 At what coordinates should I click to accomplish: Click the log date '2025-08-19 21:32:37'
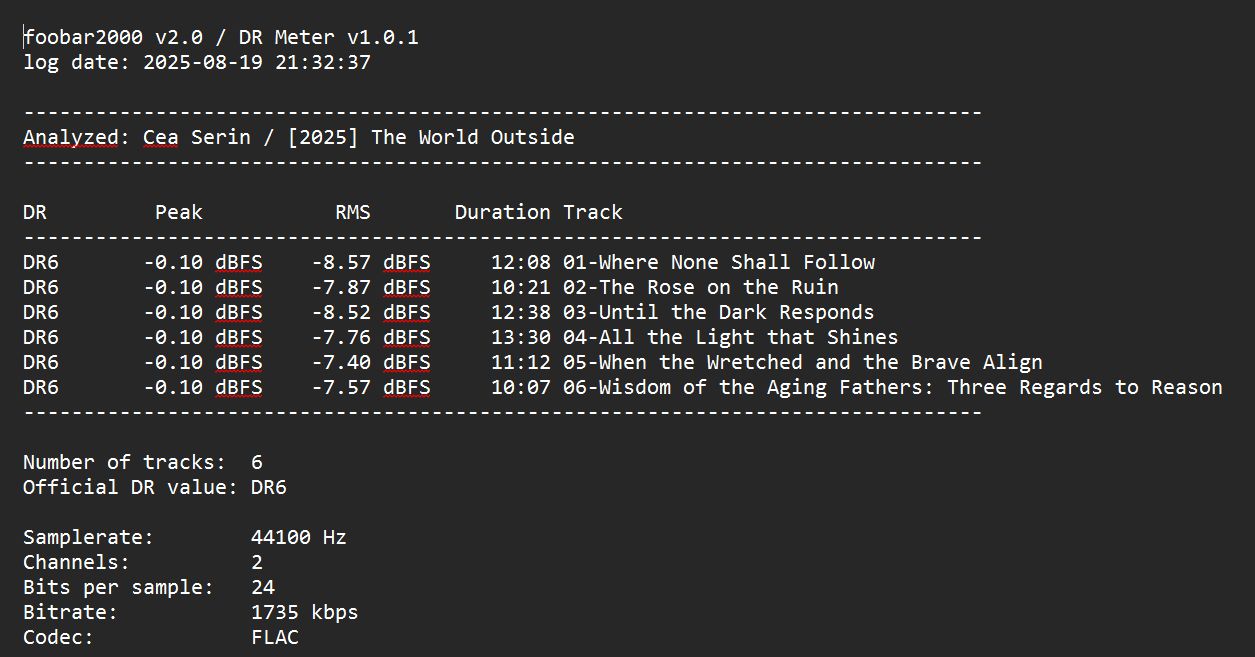(x=257, y=62)
